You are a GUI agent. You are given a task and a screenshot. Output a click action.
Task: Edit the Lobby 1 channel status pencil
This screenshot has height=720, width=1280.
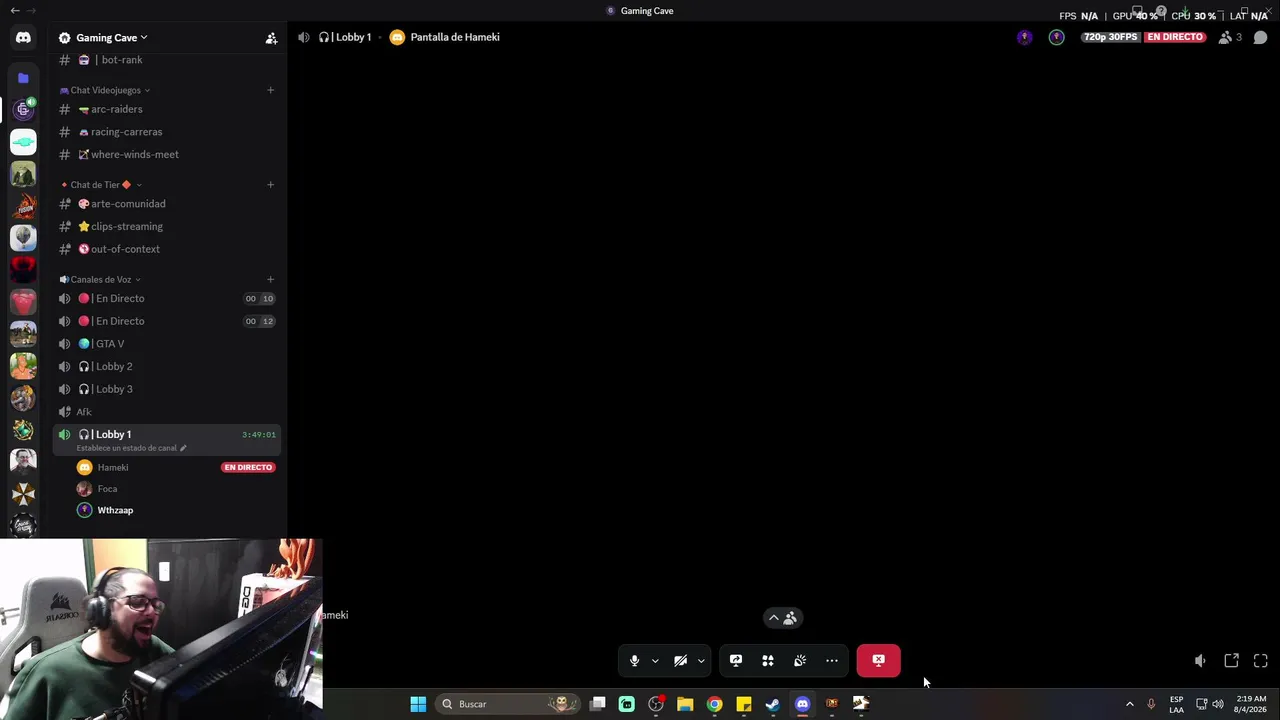(x=183, y=448)
